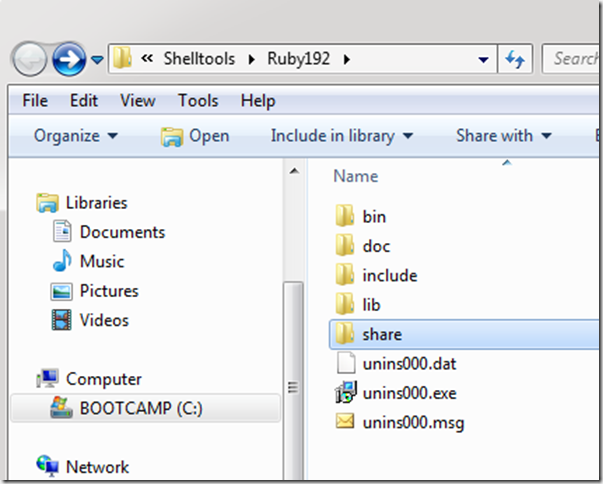Open the Videos library icon
This screenshot has width=603, height=484.
63,321
